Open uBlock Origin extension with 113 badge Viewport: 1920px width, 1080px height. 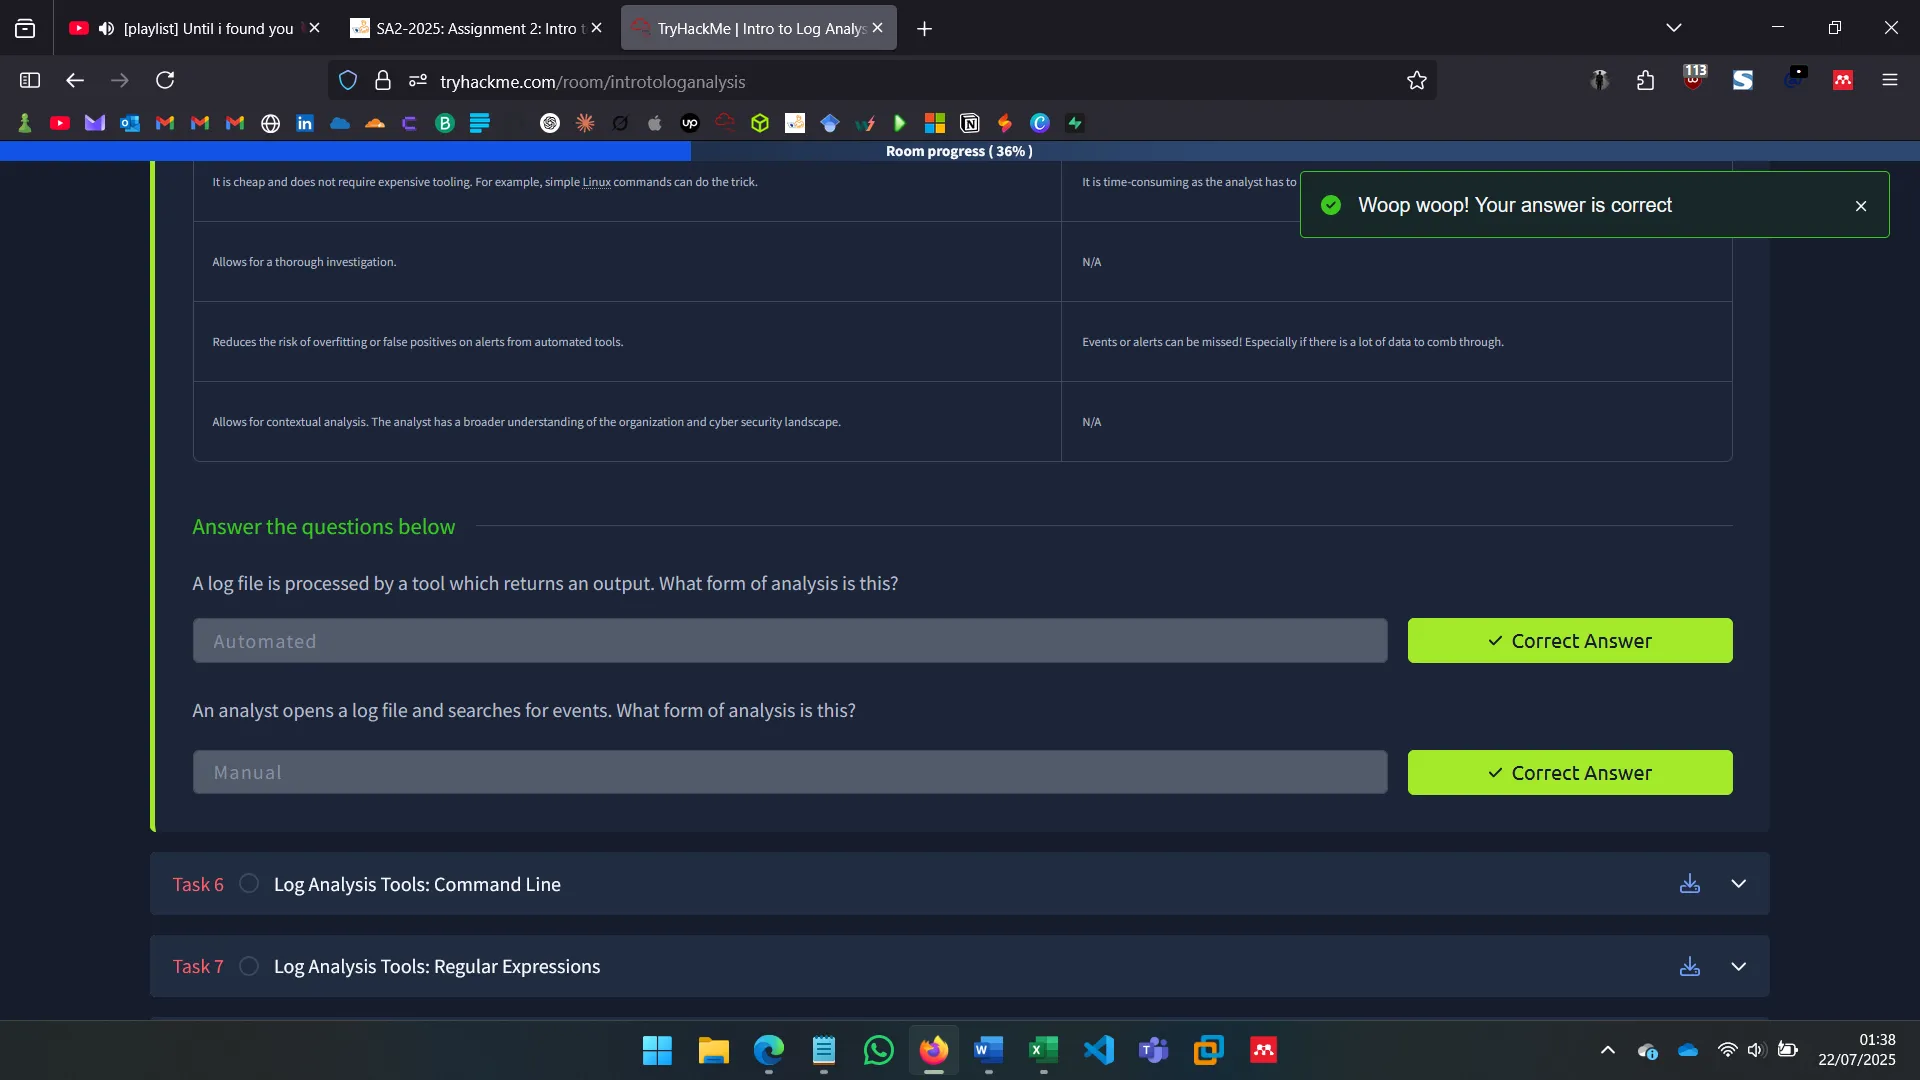1693,80
